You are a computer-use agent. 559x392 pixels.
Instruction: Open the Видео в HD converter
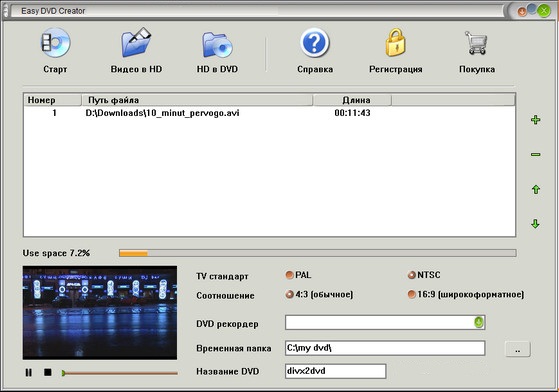point(136,43)
